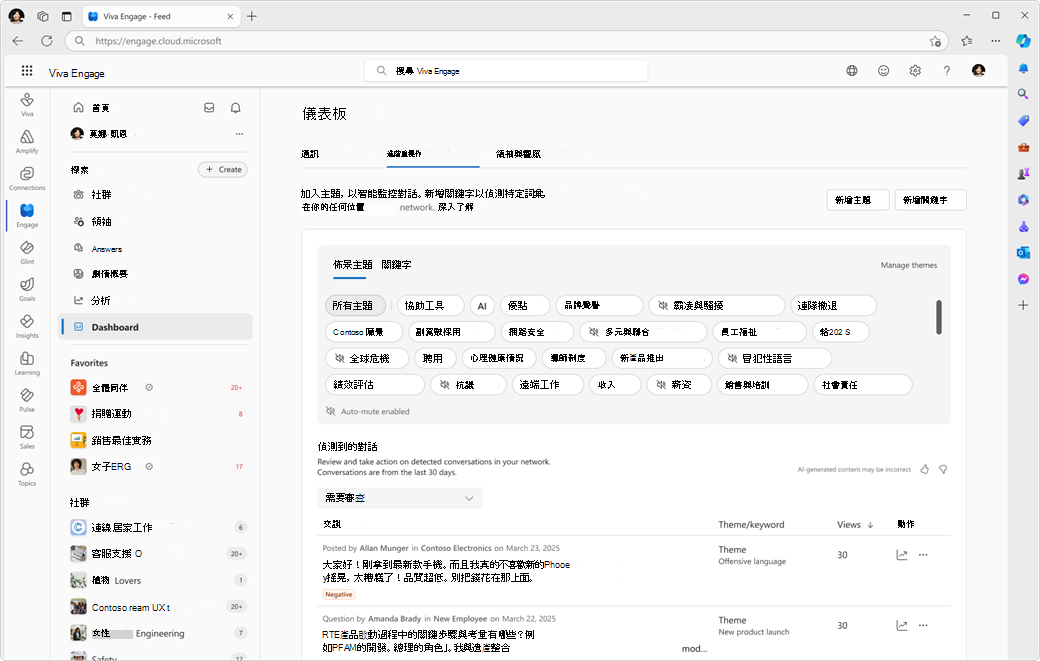Open Glint in the left rail
Image resolution: width=1040 pixels, height=661 pixels.
coord(27,252)
